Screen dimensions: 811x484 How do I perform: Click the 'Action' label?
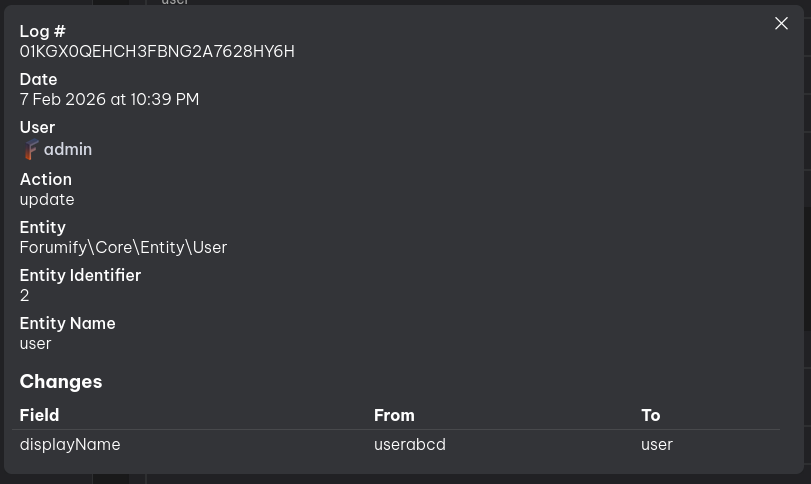46,180
